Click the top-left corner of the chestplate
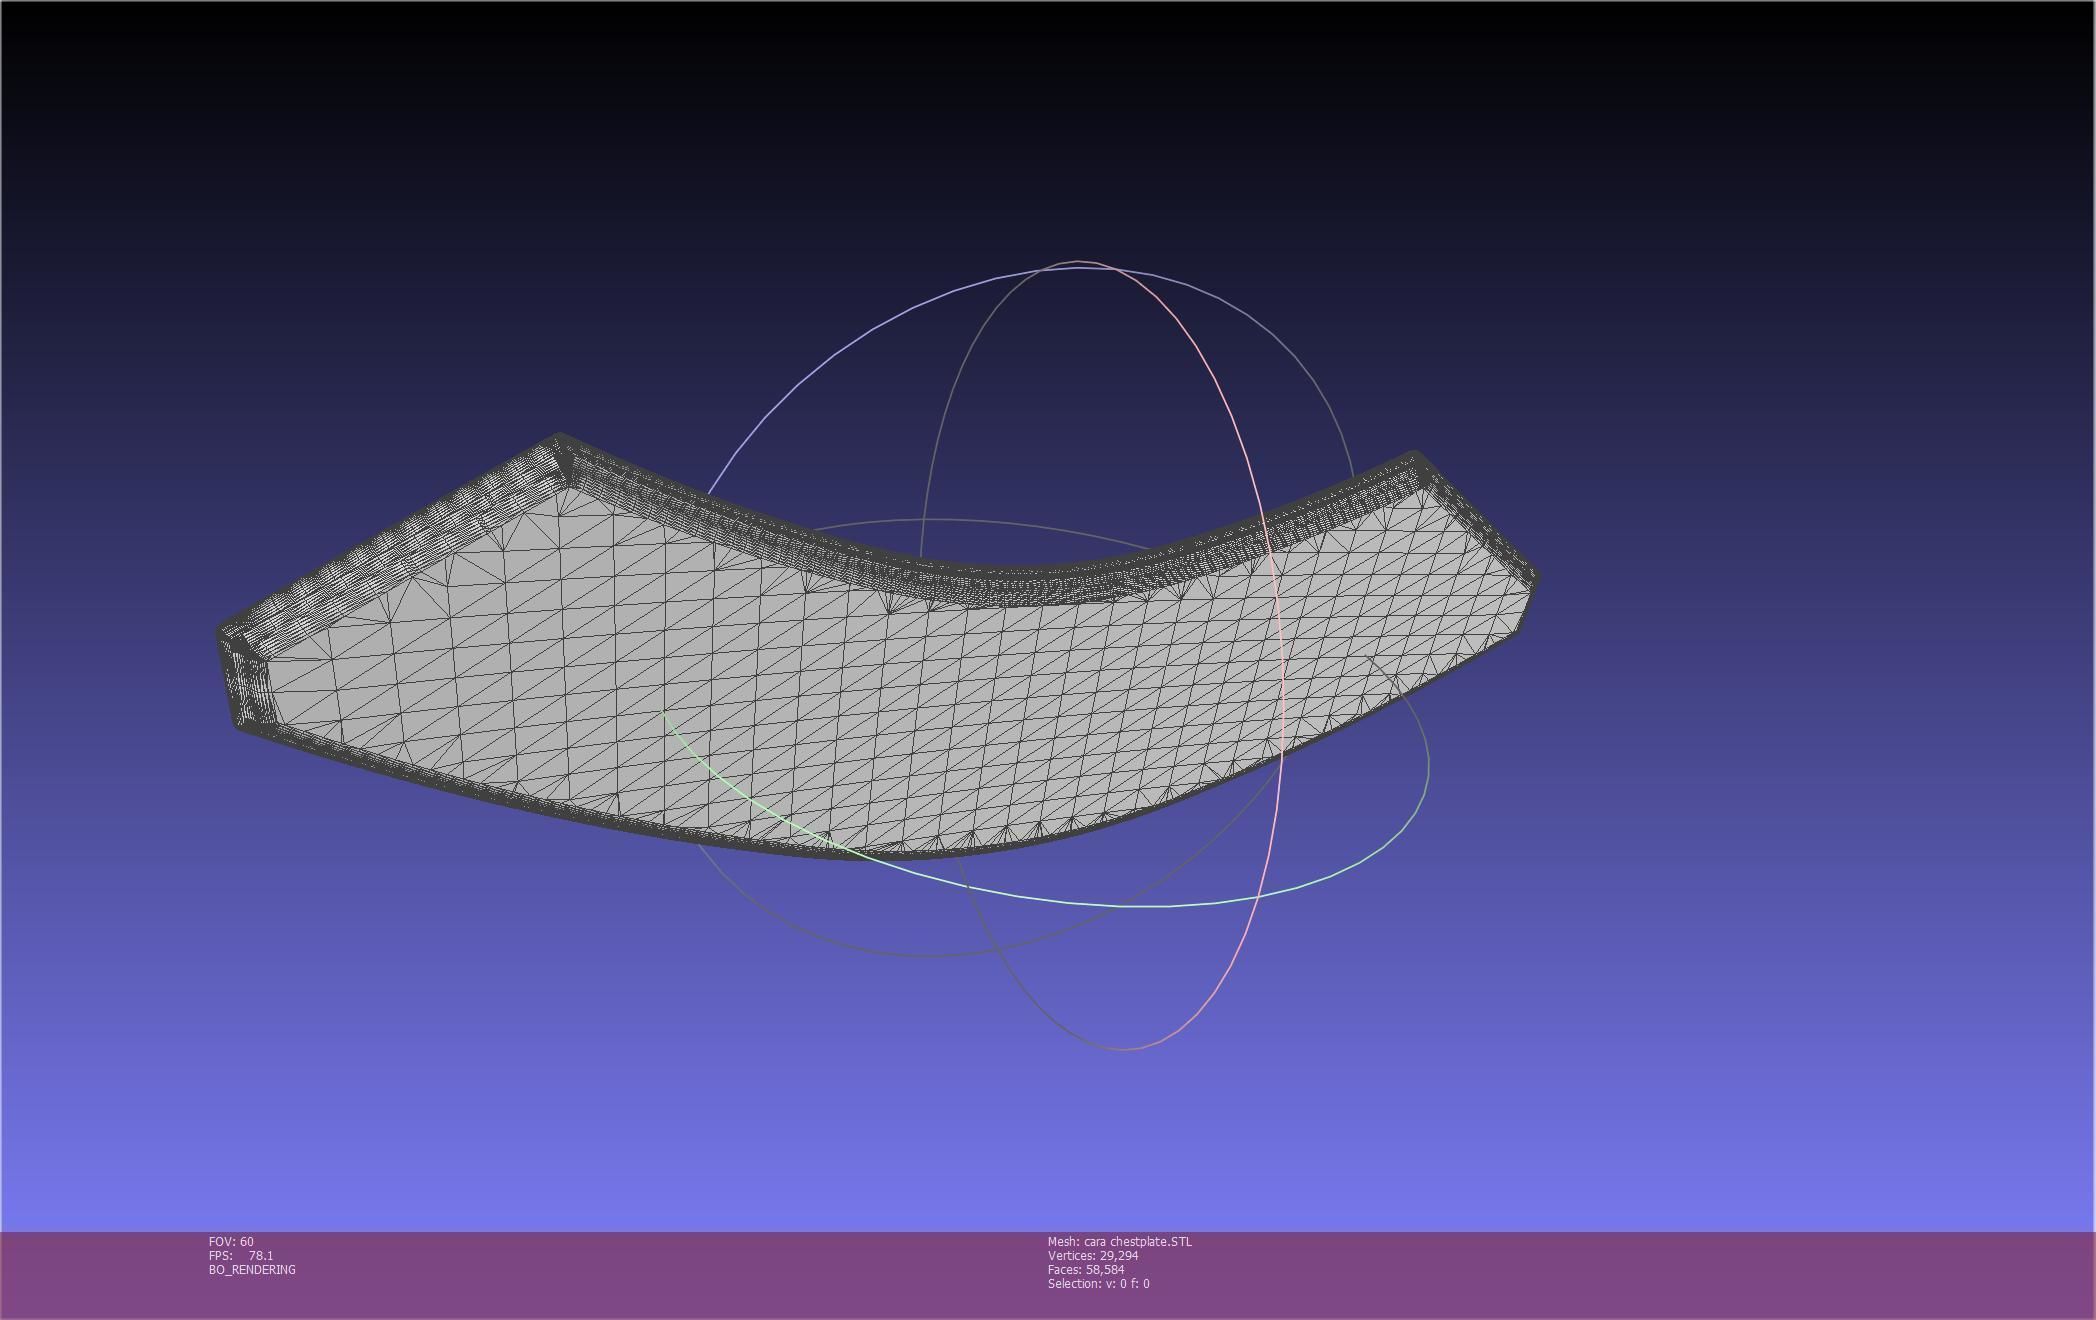The width and height of the screenshot is (2096, 1320). click(x=560, y=440)
